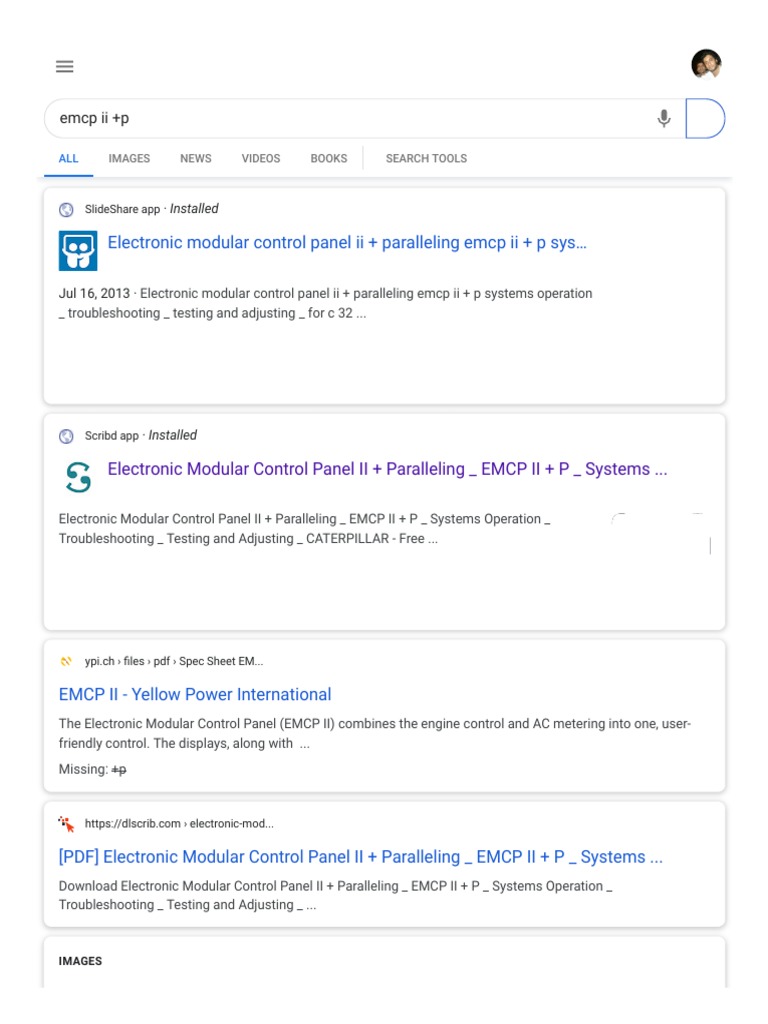Select the Books tab

pyautogui.click(x=329, y=159)
